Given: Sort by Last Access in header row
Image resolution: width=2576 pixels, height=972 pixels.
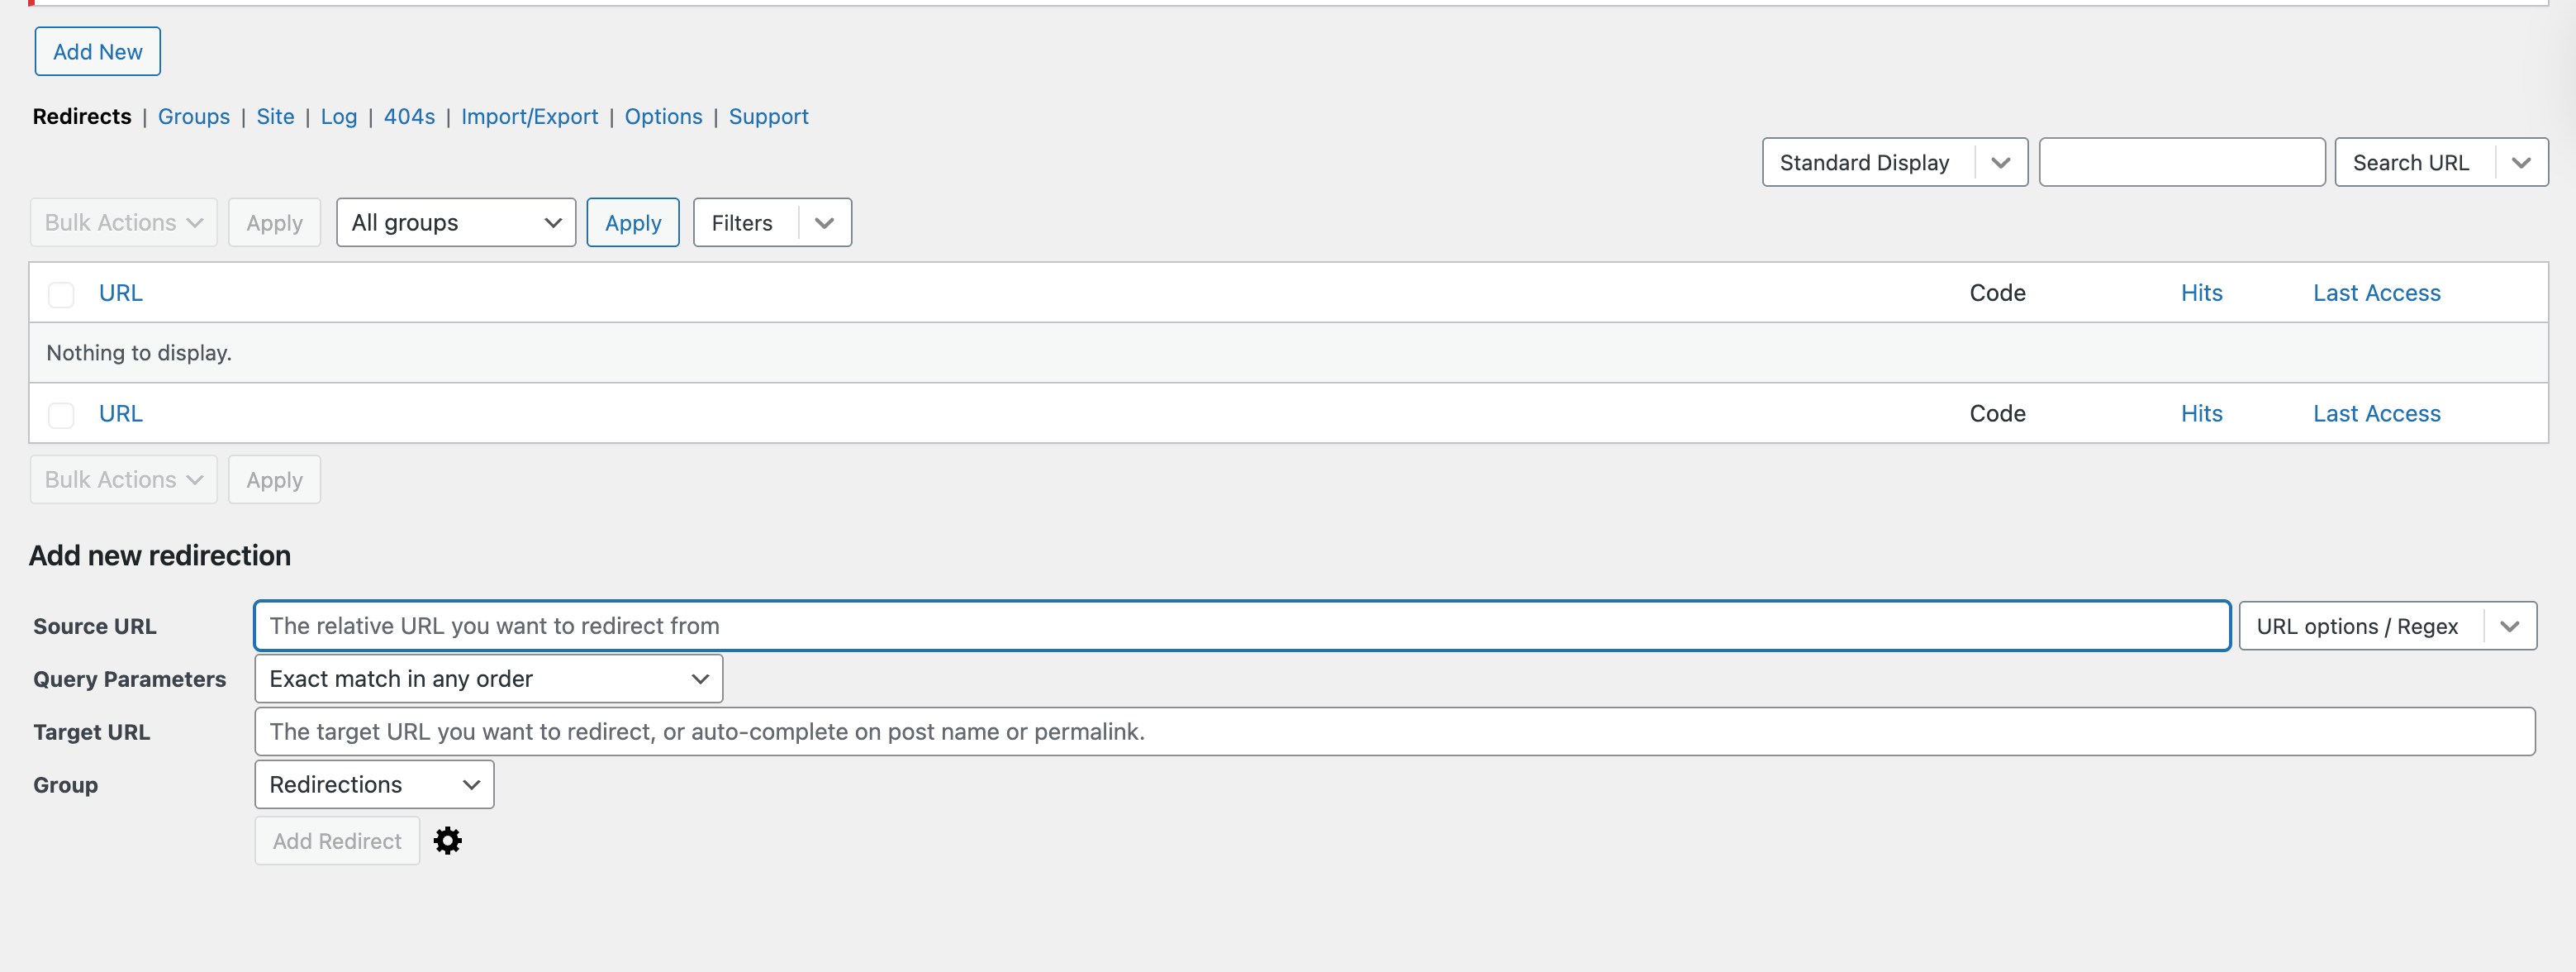Looking at the screenshot, I should (x=2376, y=293).
